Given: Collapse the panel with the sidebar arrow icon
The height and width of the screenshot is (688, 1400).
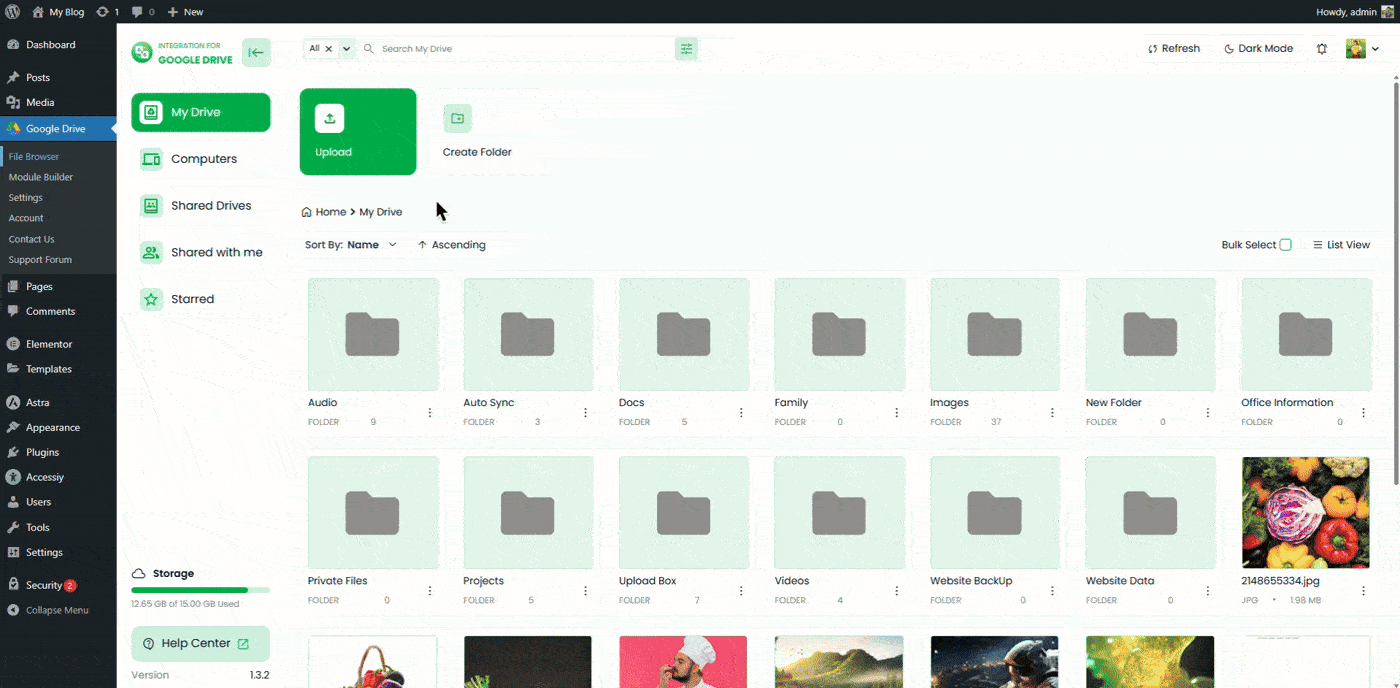Looking at the screenshot, I should [x=256, y=52].
